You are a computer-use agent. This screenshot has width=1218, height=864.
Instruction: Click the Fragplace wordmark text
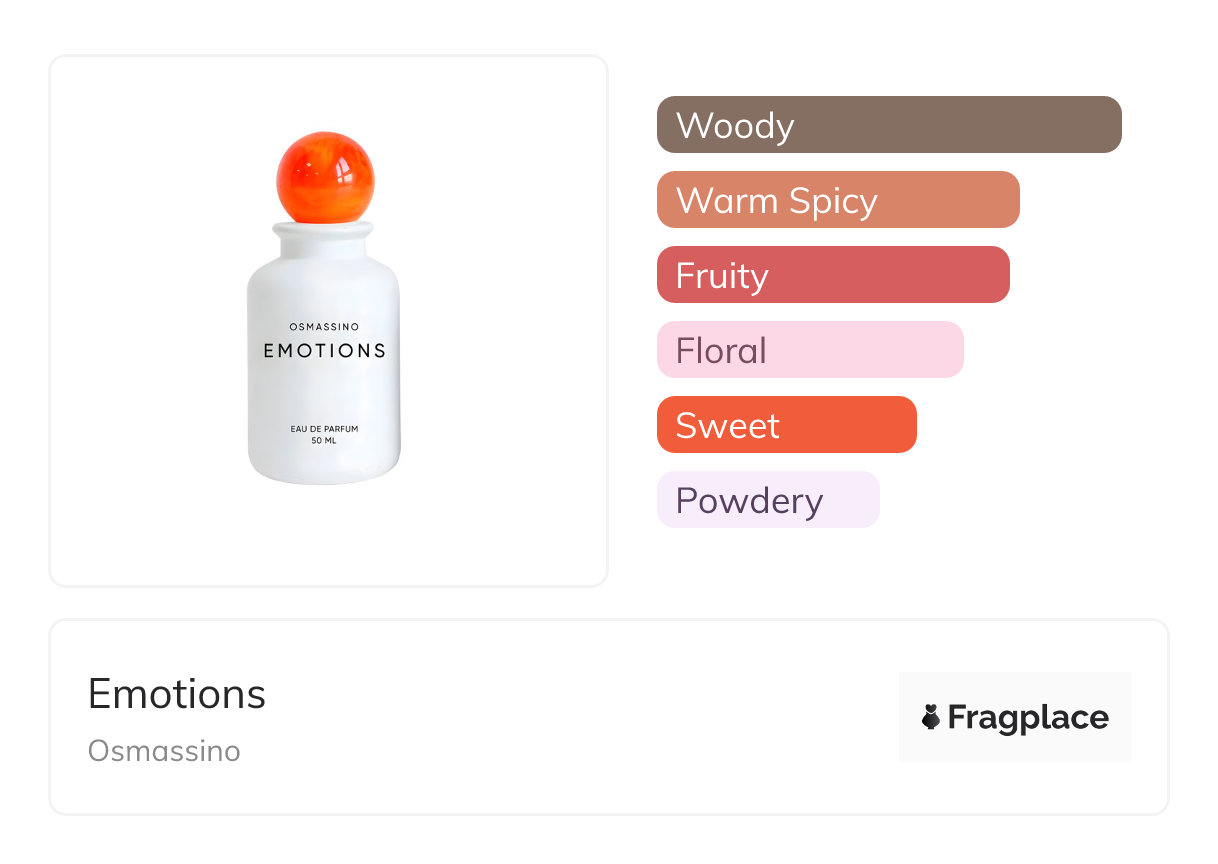[x=1028, y=717]
